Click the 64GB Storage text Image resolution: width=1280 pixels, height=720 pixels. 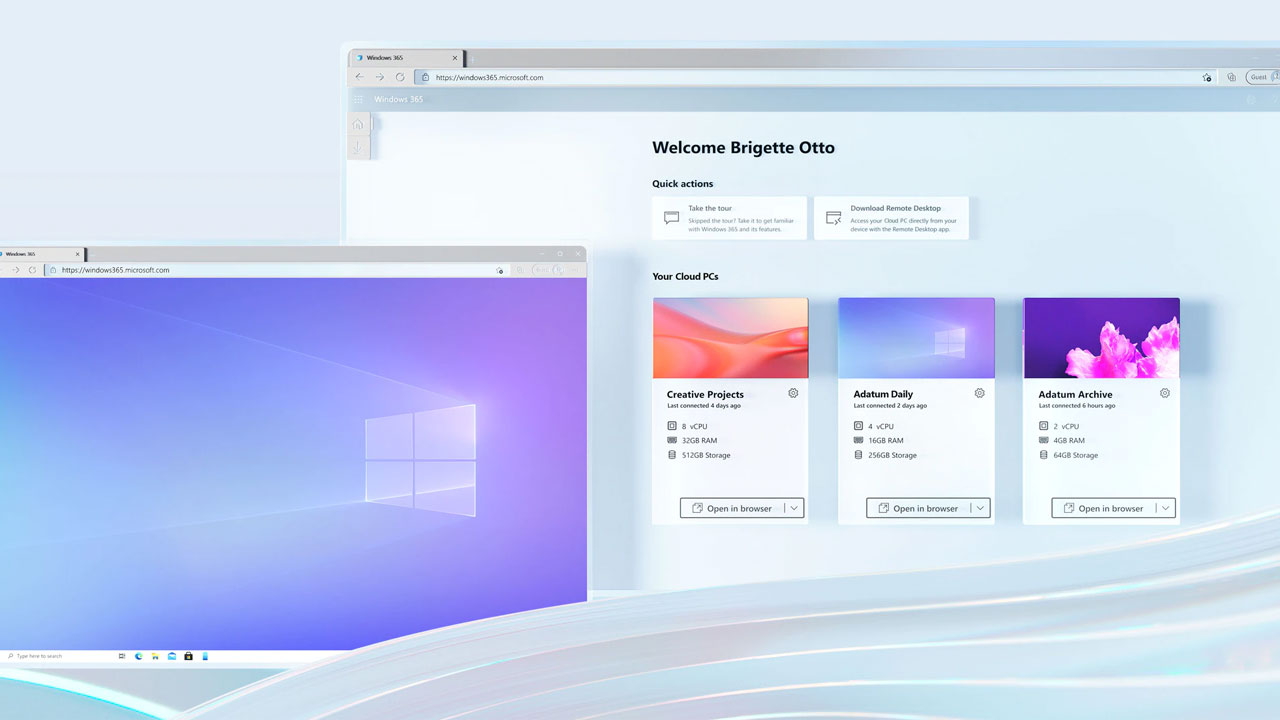(x=1075, y=455)
